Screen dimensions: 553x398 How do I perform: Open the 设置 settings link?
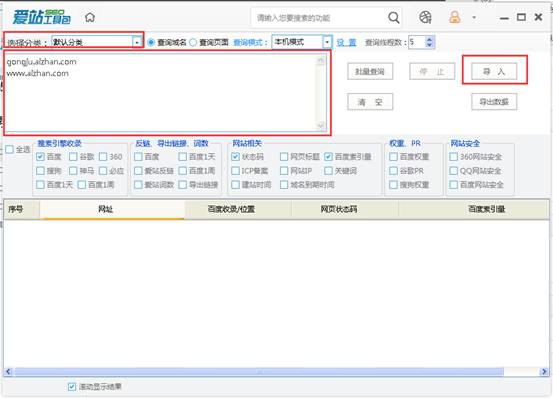click(x=346, y=43)
